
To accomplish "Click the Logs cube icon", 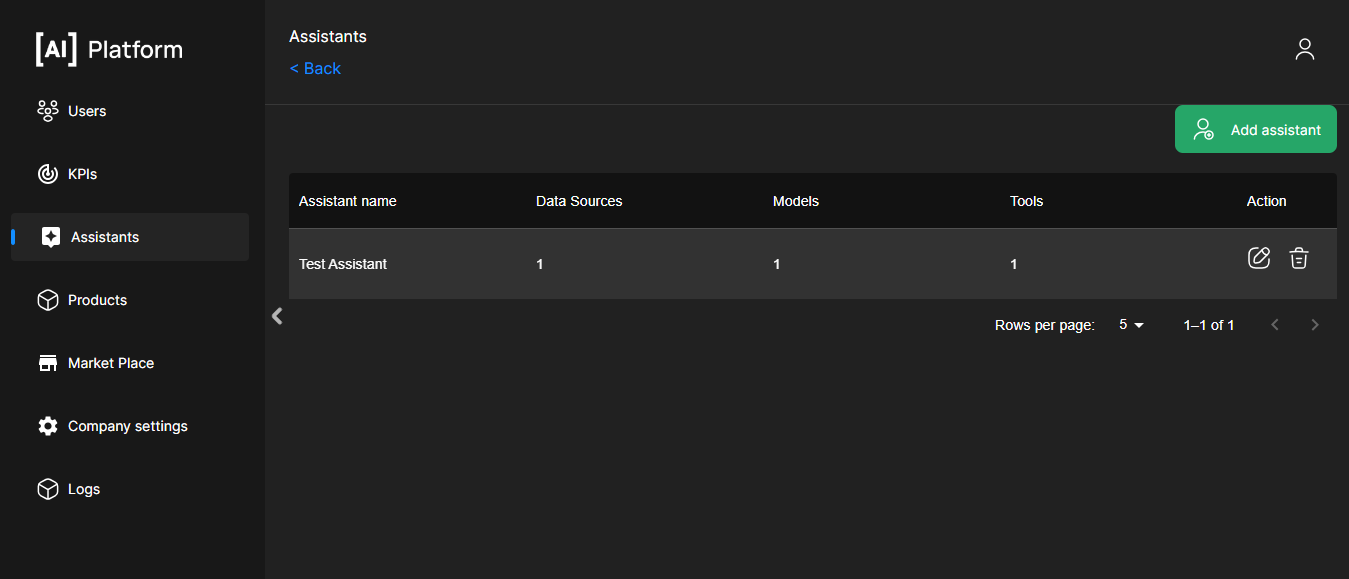I will 47,489.
